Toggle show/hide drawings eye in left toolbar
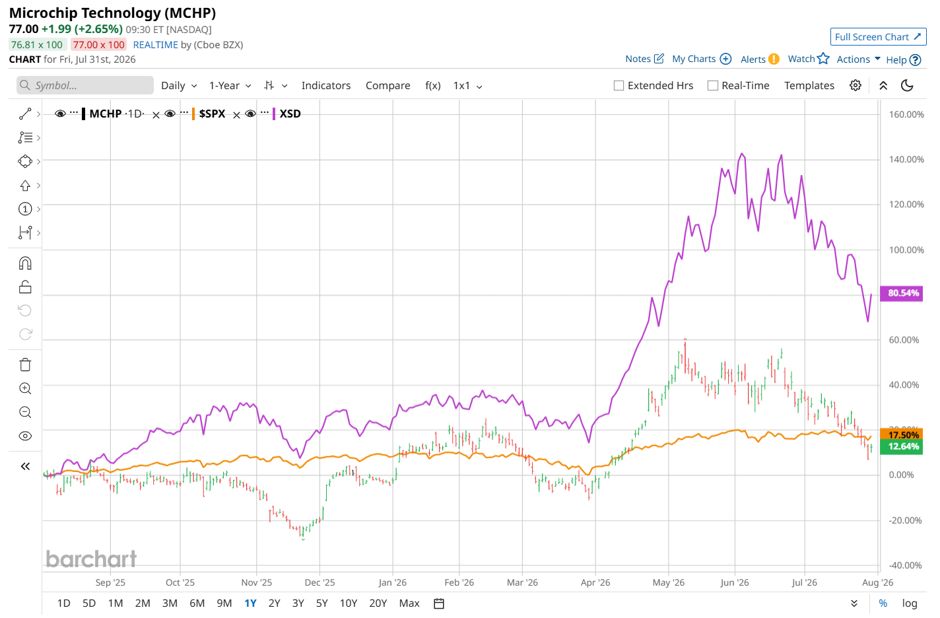The height and width of the screenshot is (618, 940). coord(25,436)
